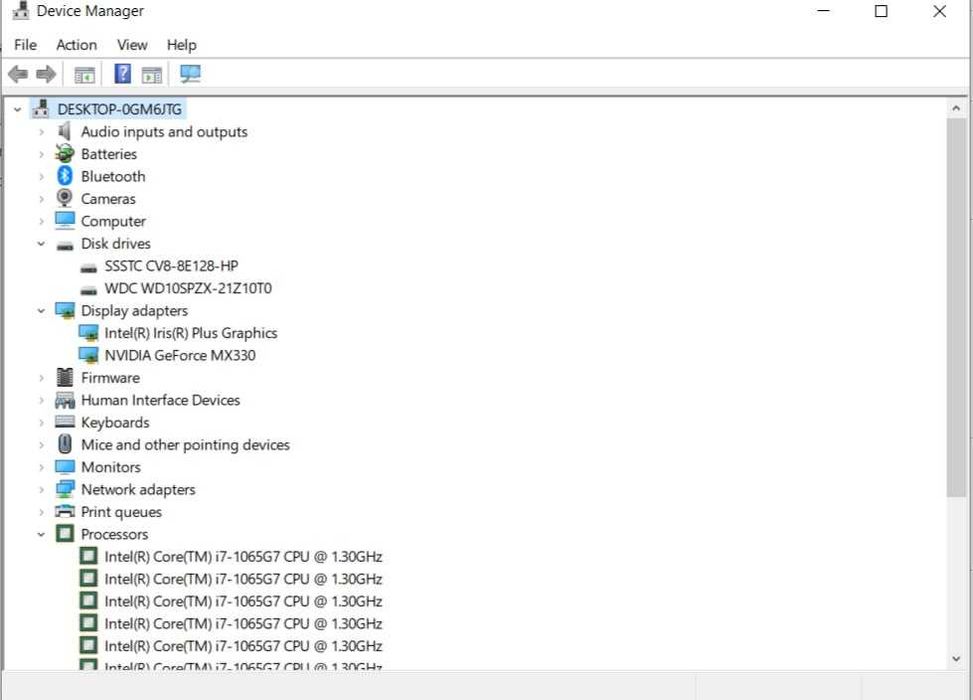Select WDC WD10SPZX-21Z10T0 disk drive
Viewport: 973px width, 700px height.
pos(188,288)
